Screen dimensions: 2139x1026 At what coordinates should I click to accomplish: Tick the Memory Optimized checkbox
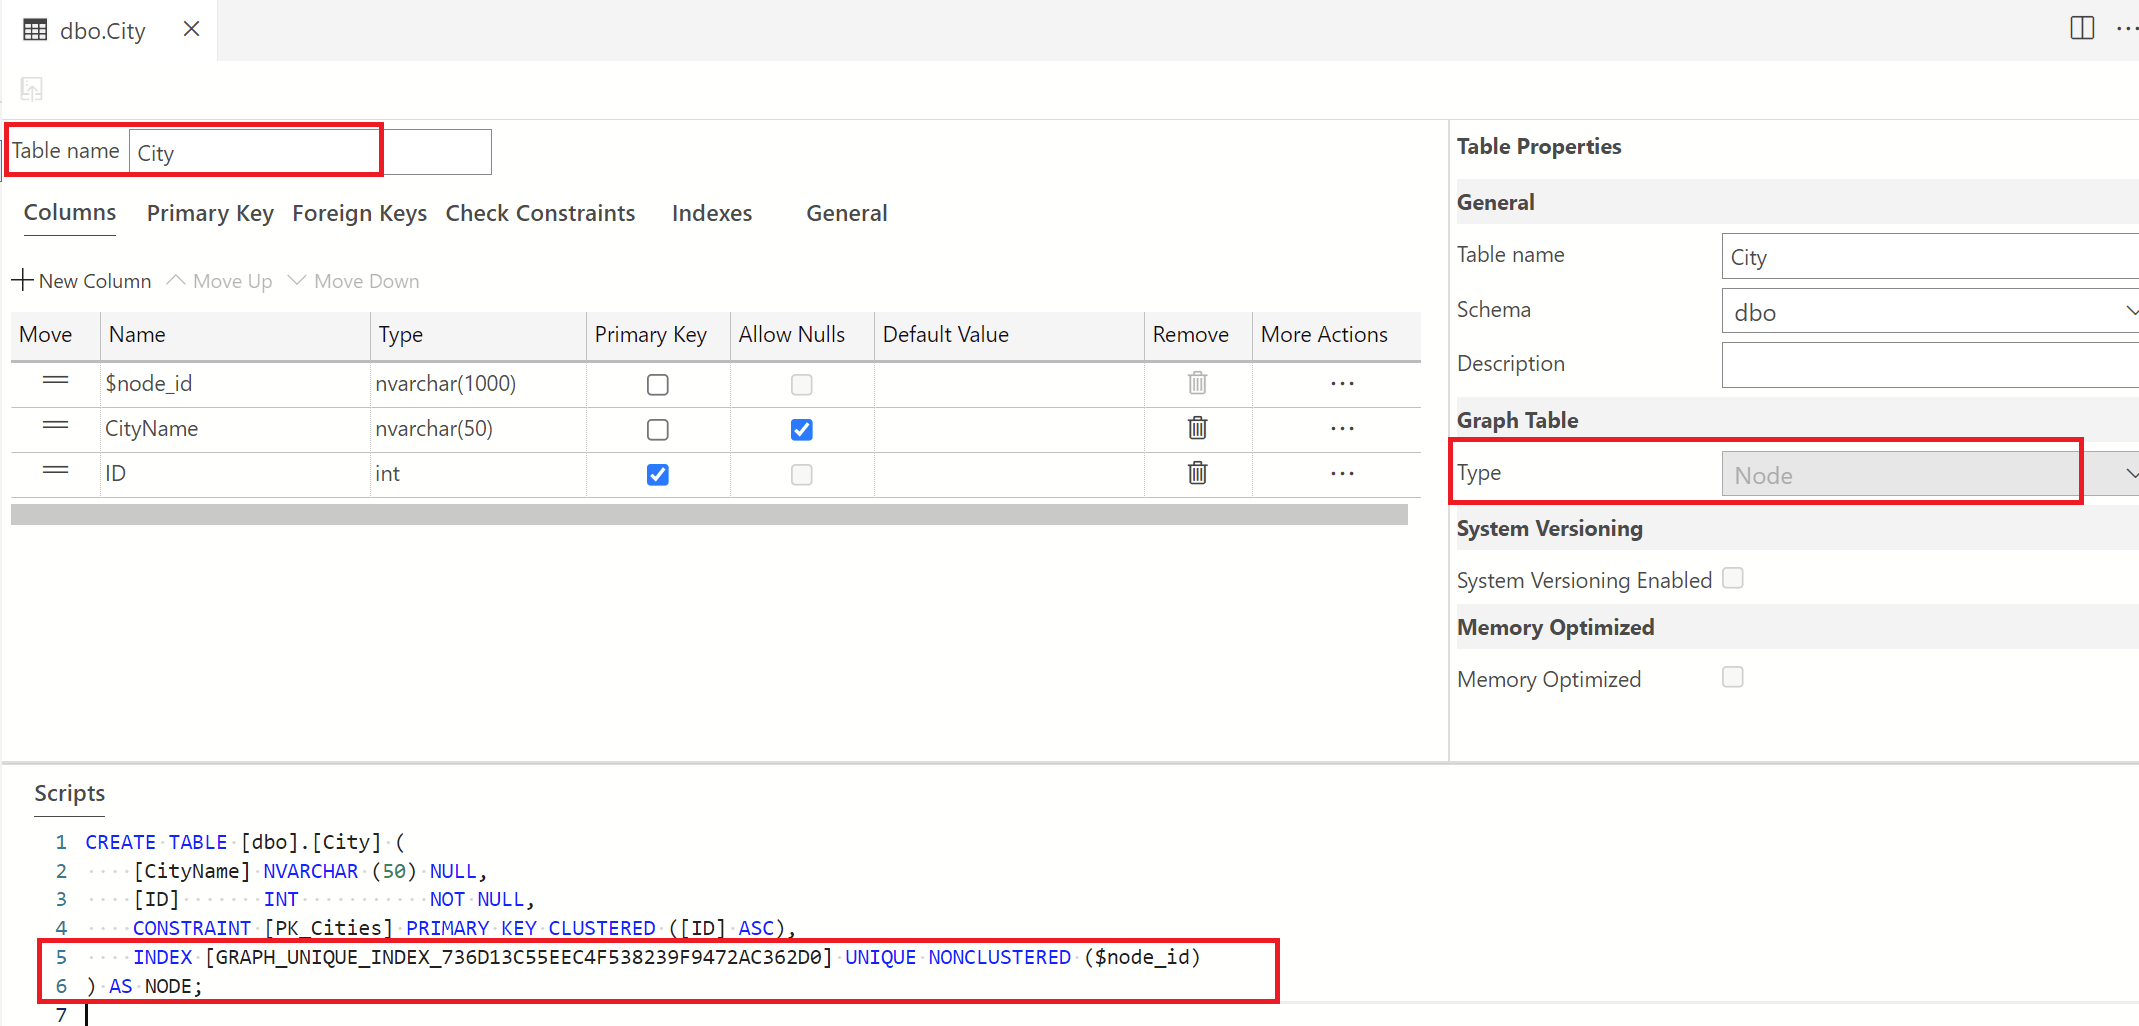click(x=1733, y=677)
